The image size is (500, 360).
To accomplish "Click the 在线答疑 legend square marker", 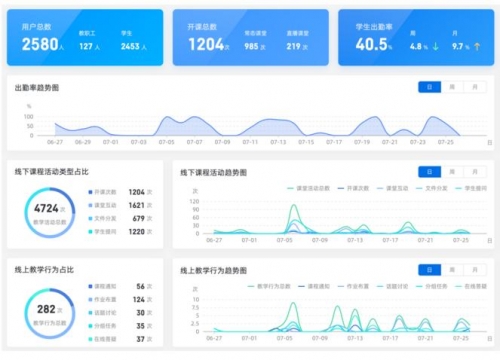I will 90,339.
